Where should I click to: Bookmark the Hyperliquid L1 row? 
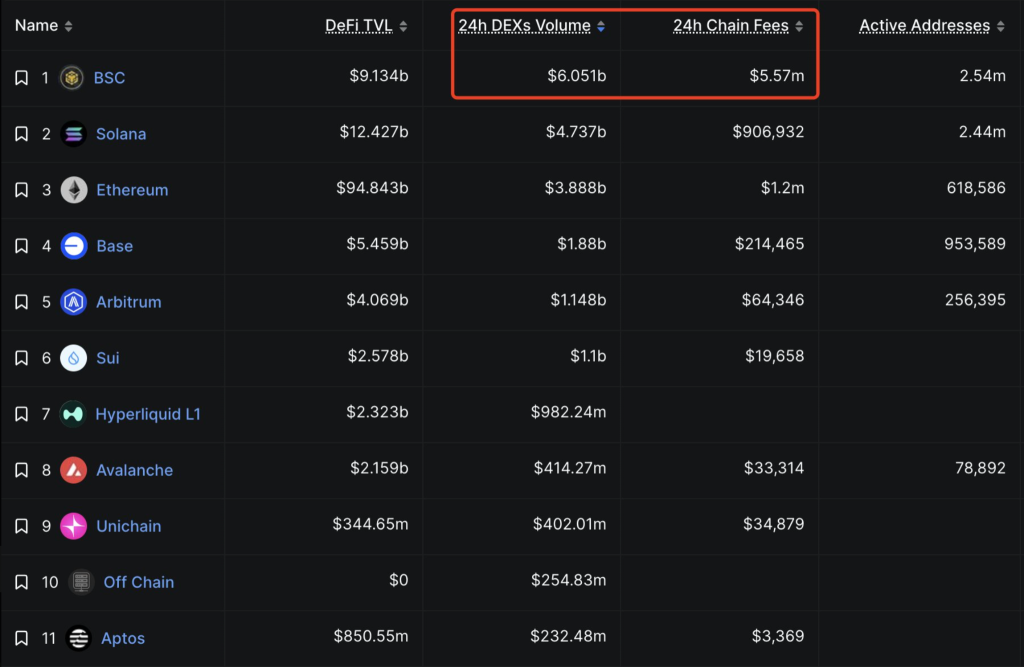[21, 414]
